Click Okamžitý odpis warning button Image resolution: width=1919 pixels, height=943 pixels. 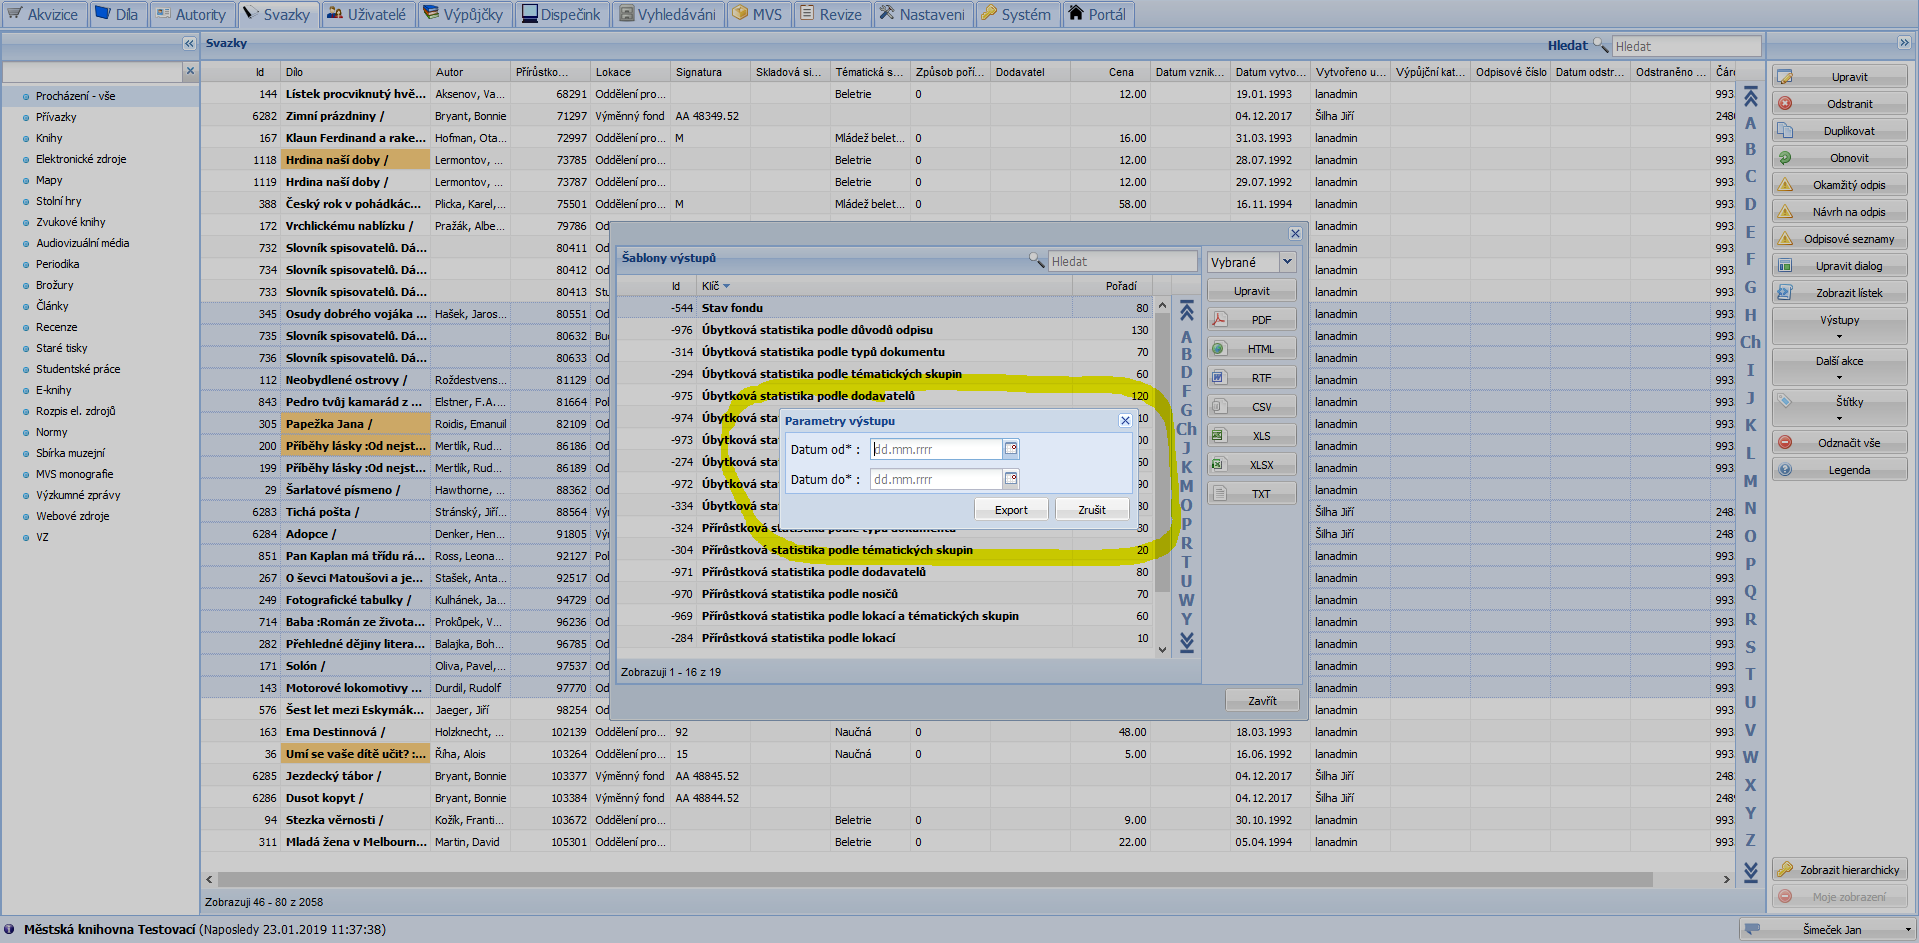tap(1839, 185)
